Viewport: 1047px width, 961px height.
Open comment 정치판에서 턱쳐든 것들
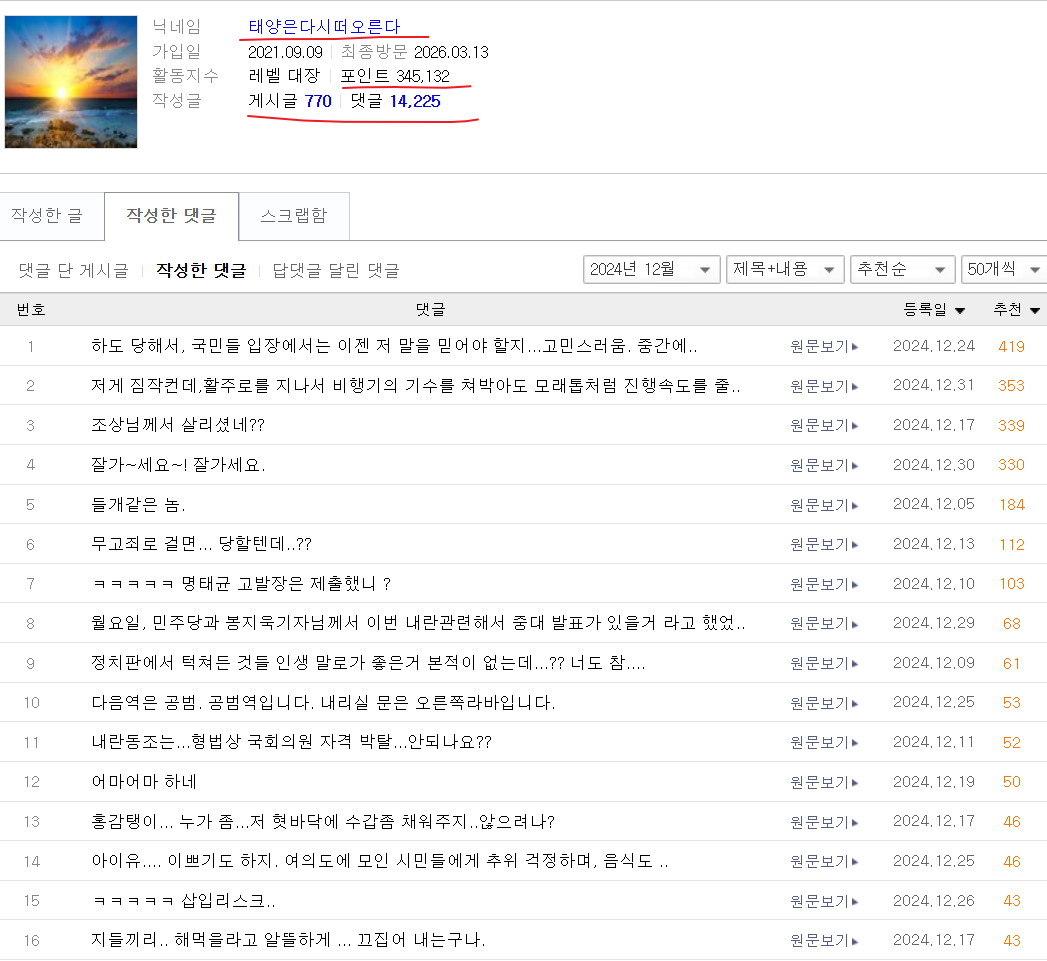[368, 662]
